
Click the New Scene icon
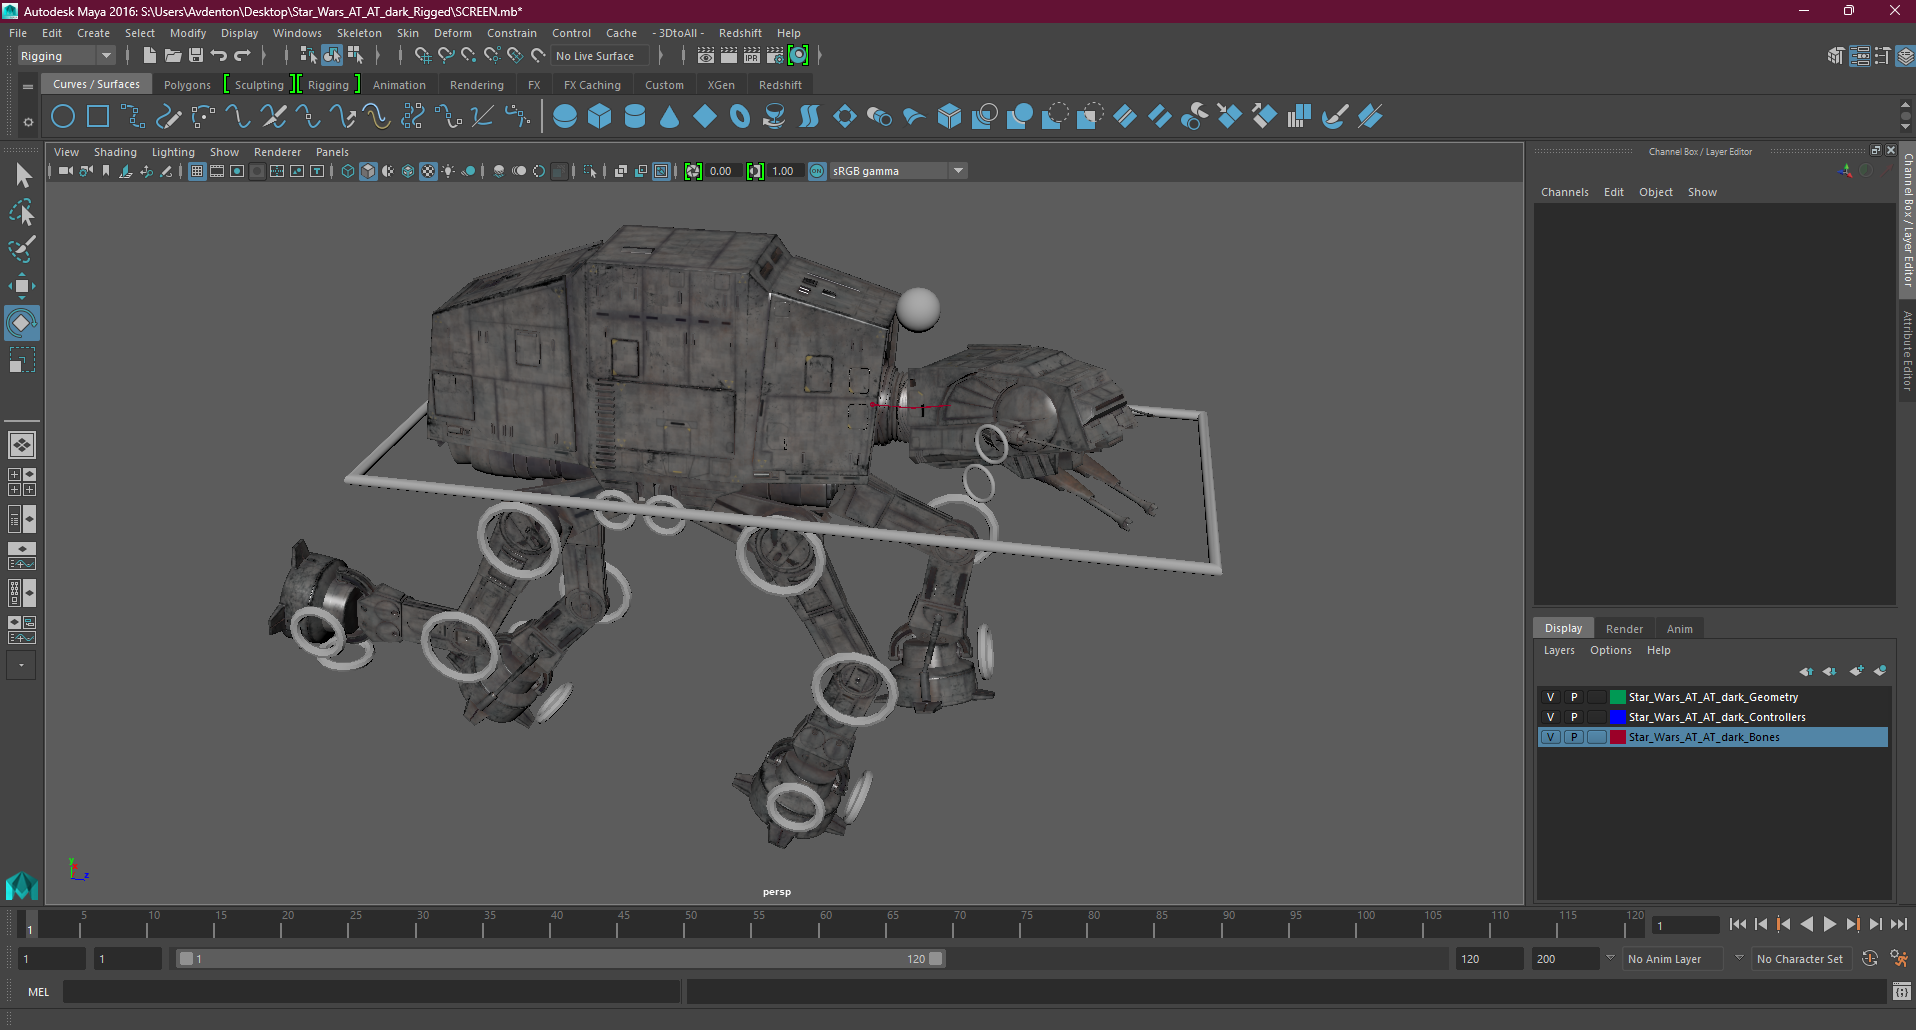click(x=150, y=56)
